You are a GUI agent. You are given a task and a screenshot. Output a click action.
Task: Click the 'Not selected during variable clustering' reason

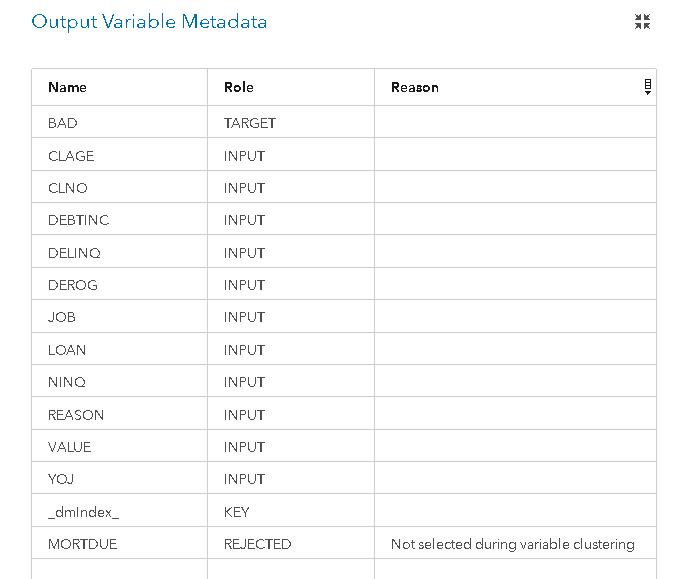[x=513, y=544]
